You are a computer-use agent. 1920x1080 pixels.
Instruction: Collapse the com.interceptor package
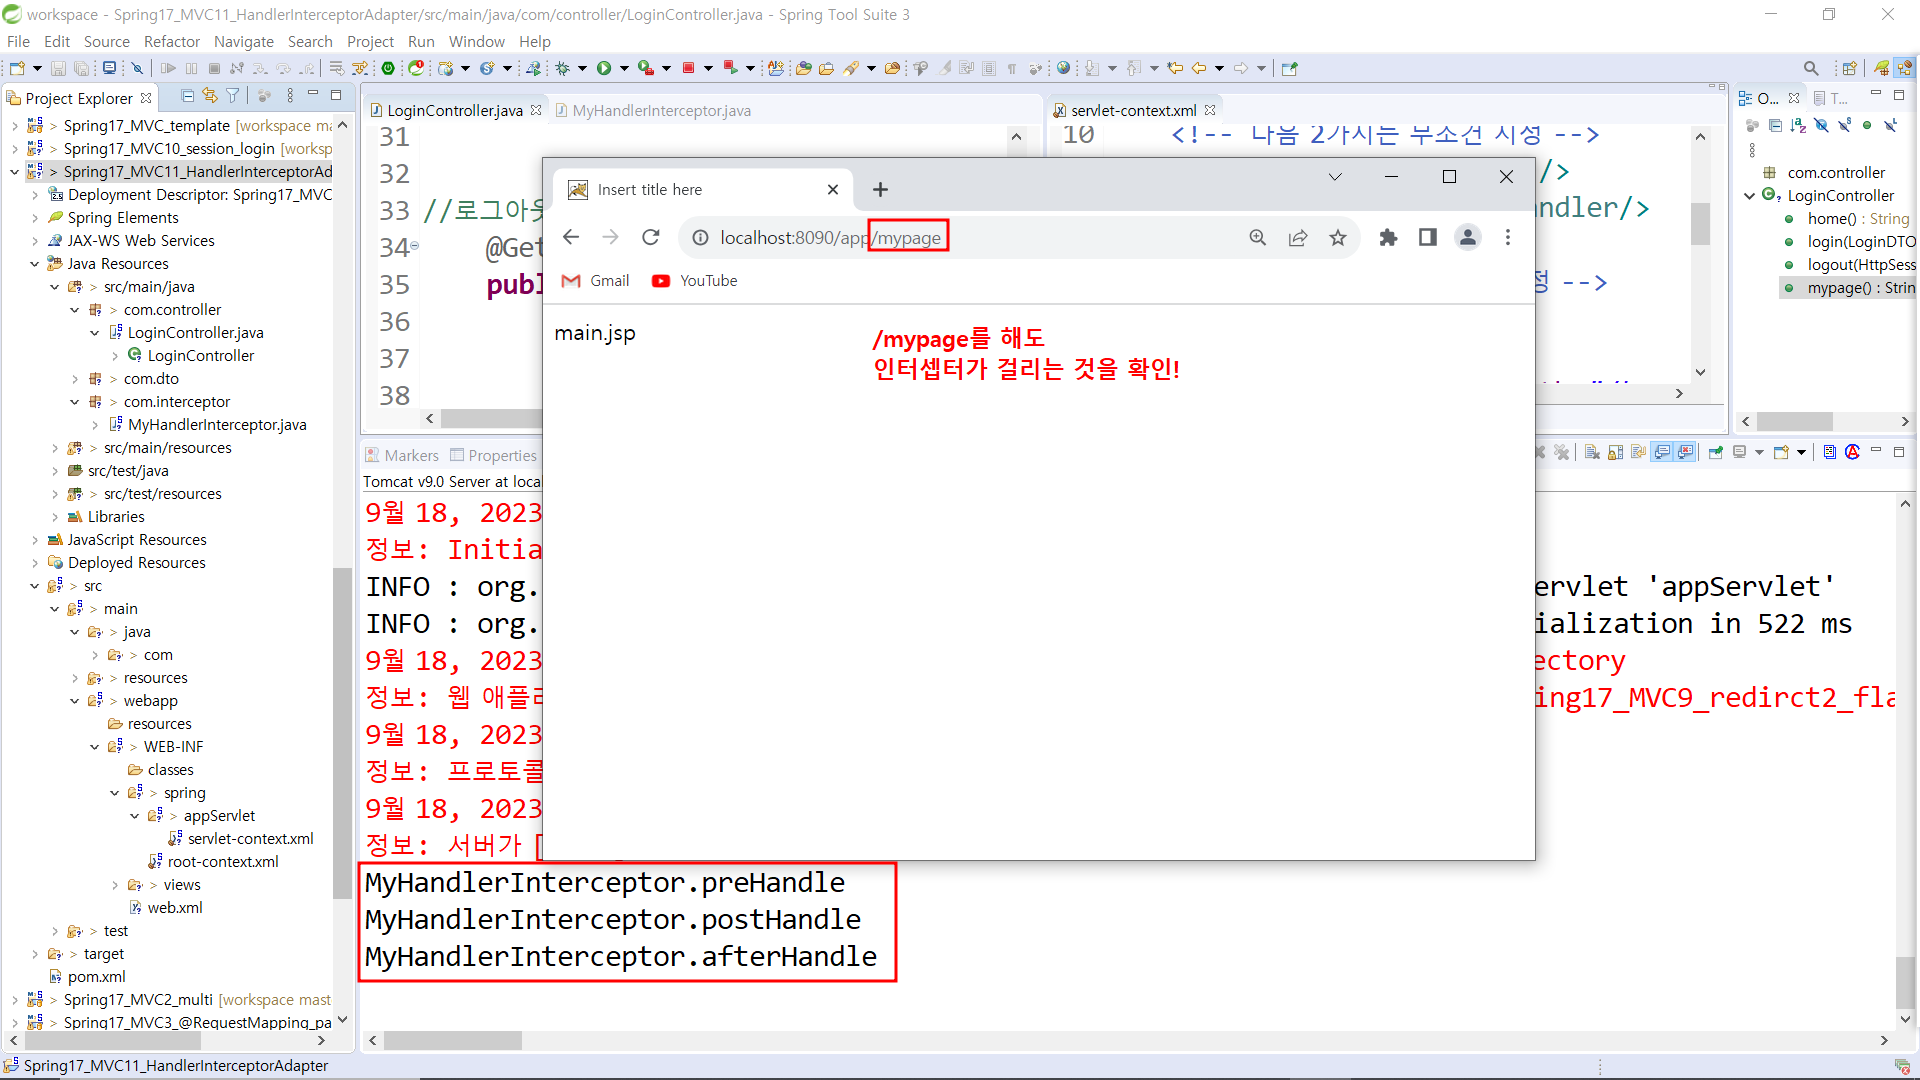pos(75,402)
